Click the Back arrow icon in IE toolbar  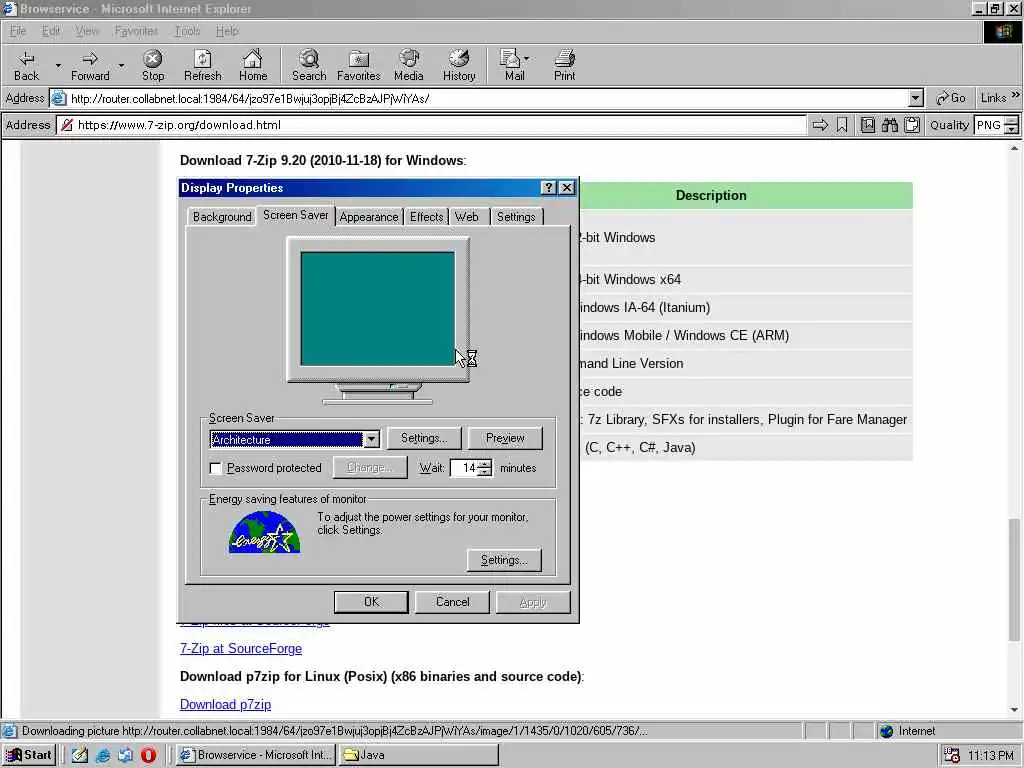pyautogui.click(x=26, y=59)
